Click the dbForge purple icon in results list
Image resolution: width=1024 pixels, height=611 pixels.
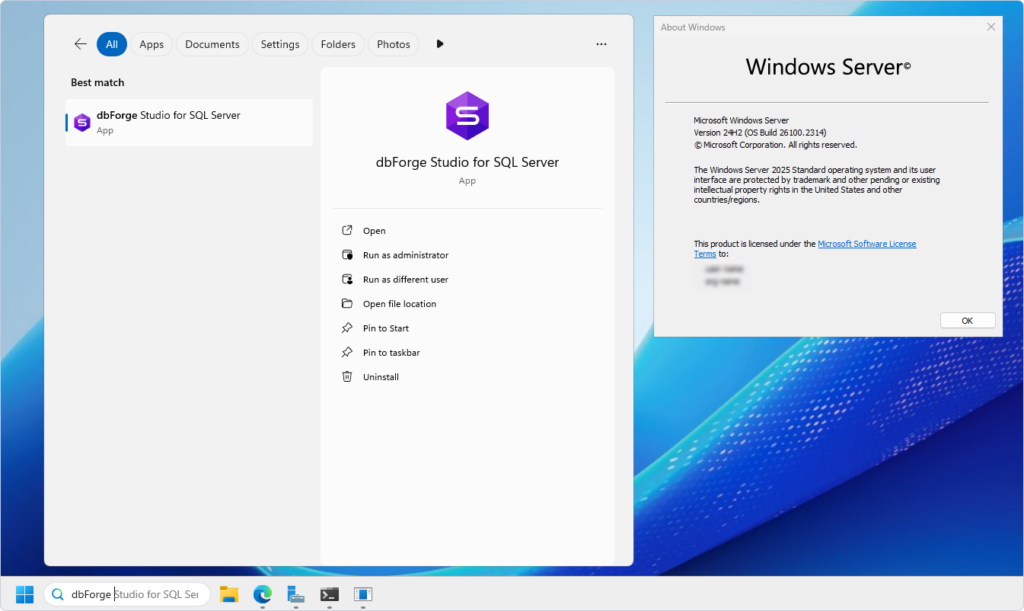(x=82, y=122)
